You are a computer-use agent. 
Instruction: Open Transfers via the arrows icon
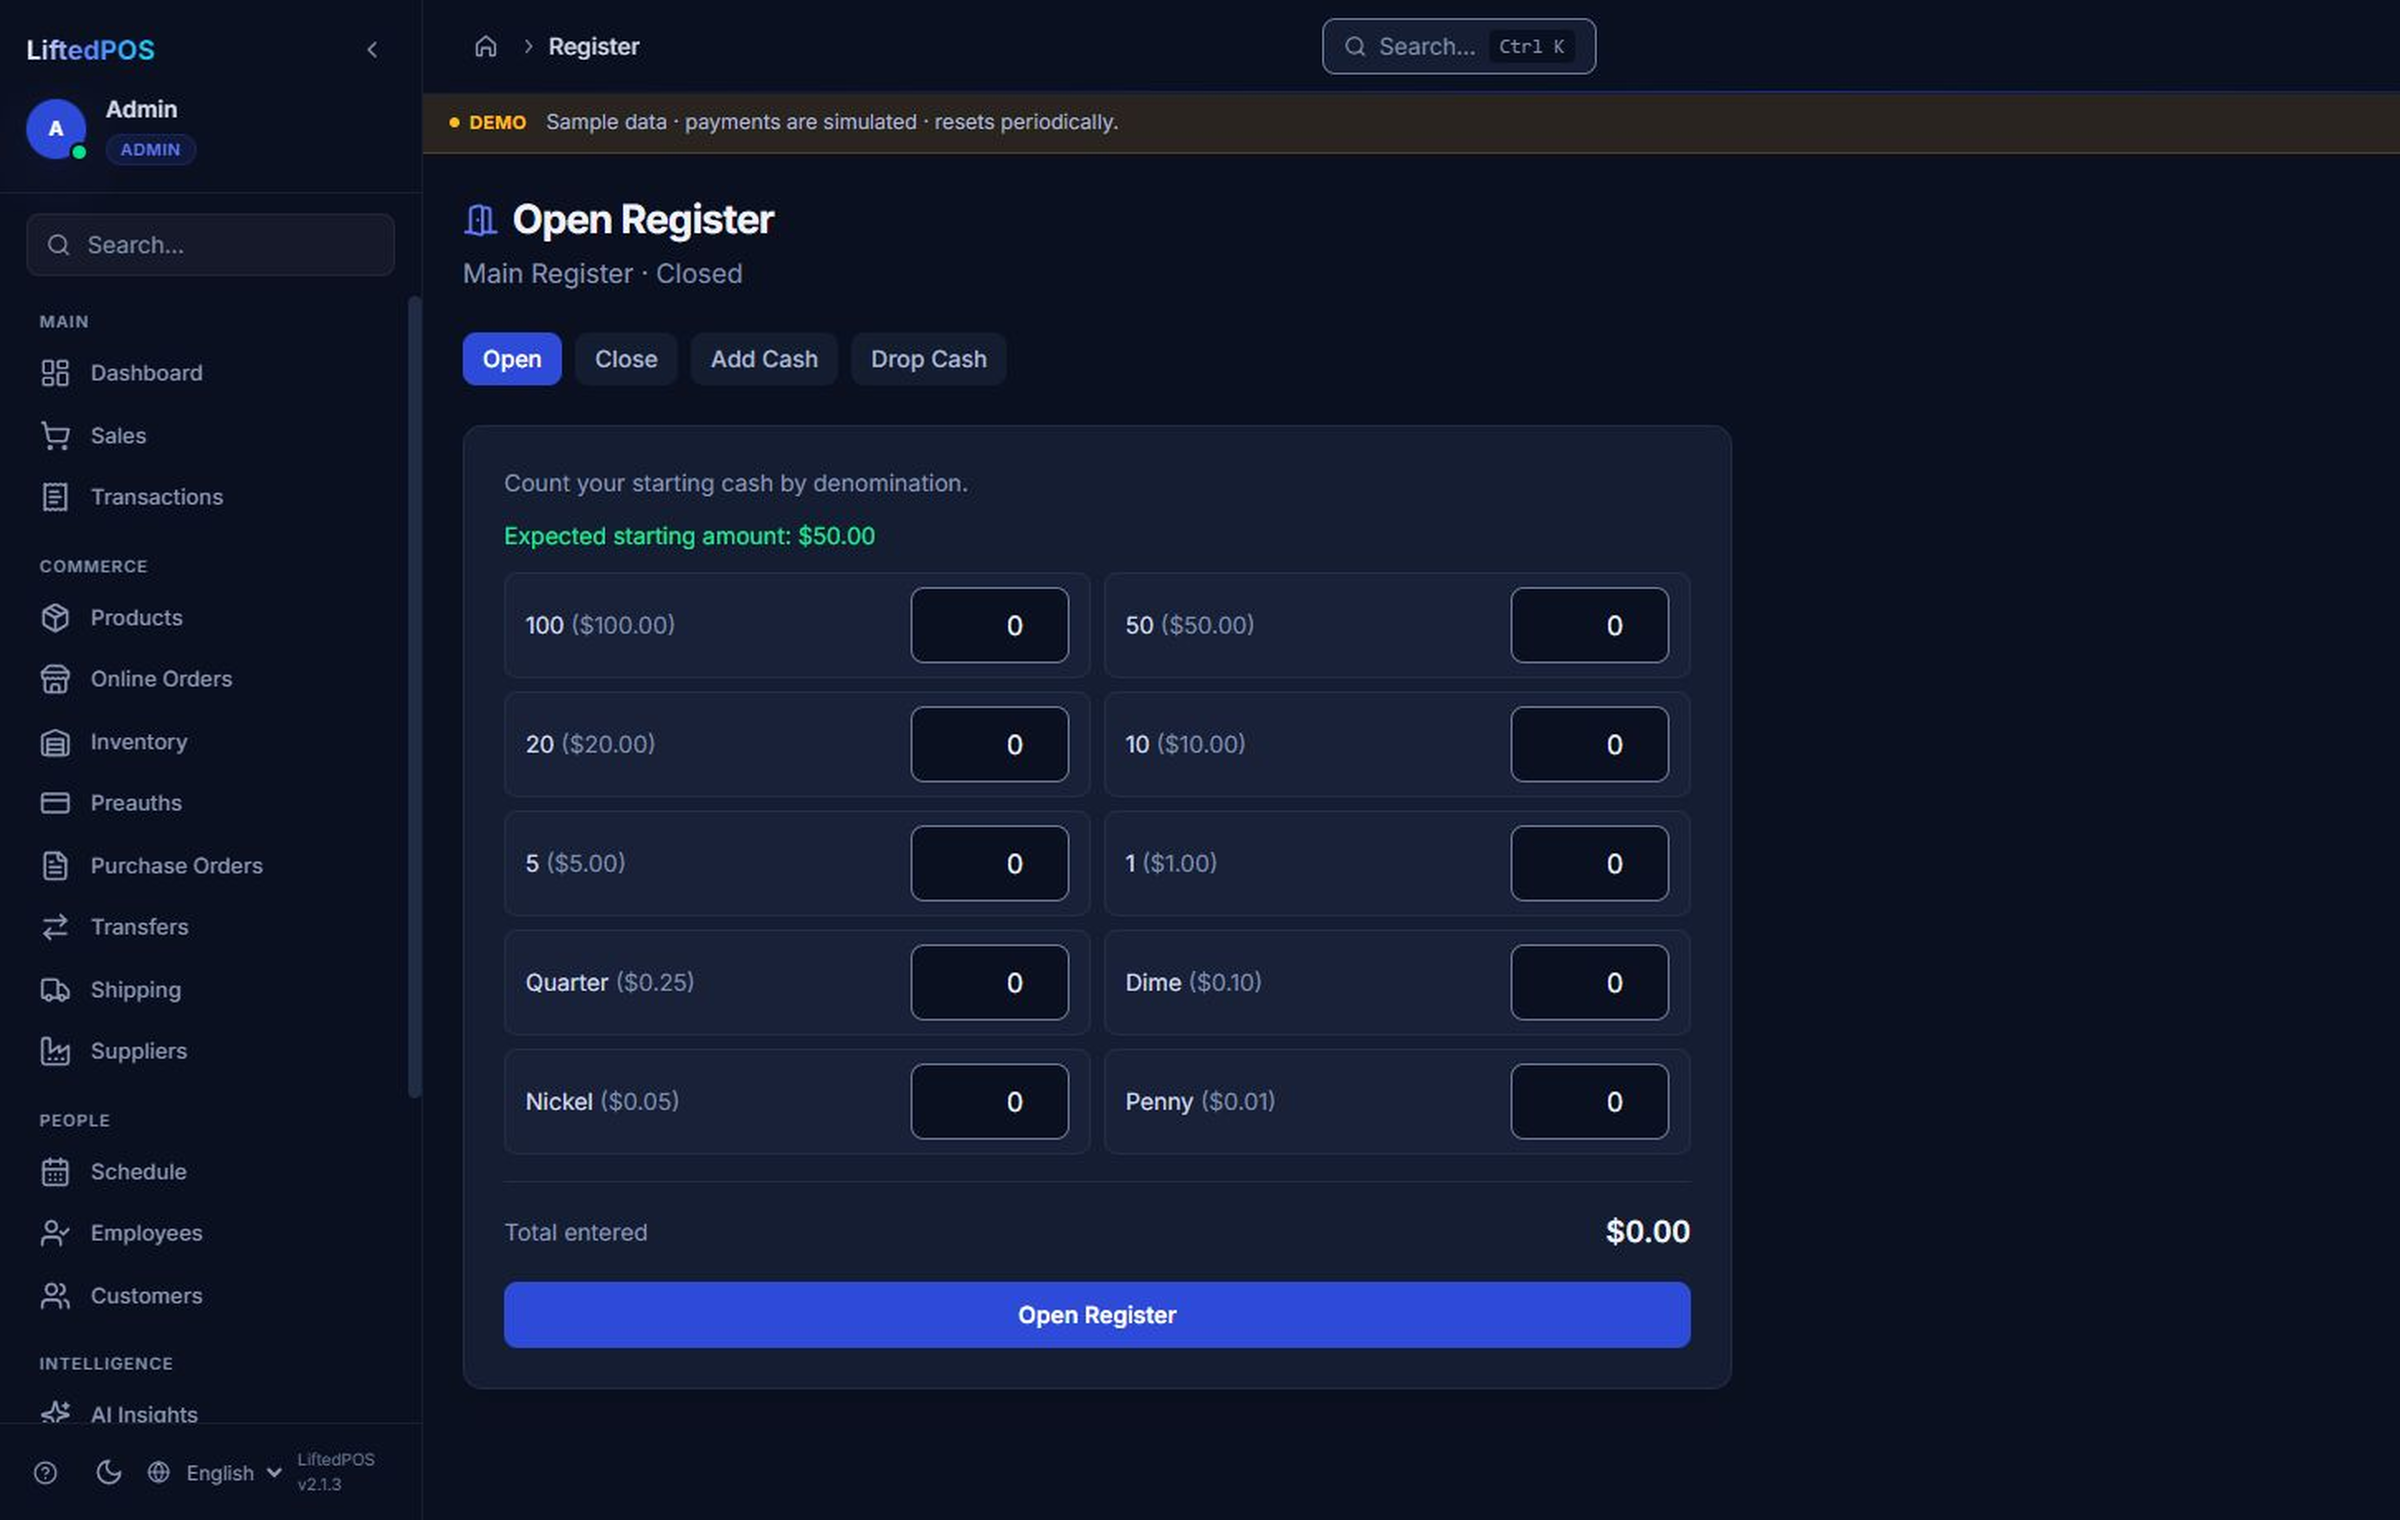pos(55,927)
